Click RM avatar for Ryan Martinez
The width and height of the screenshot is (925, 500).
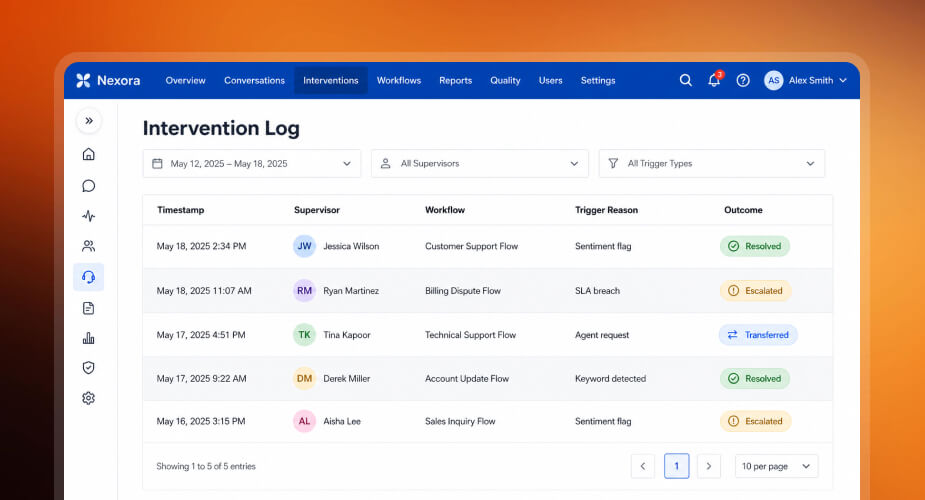coord(304,291)
